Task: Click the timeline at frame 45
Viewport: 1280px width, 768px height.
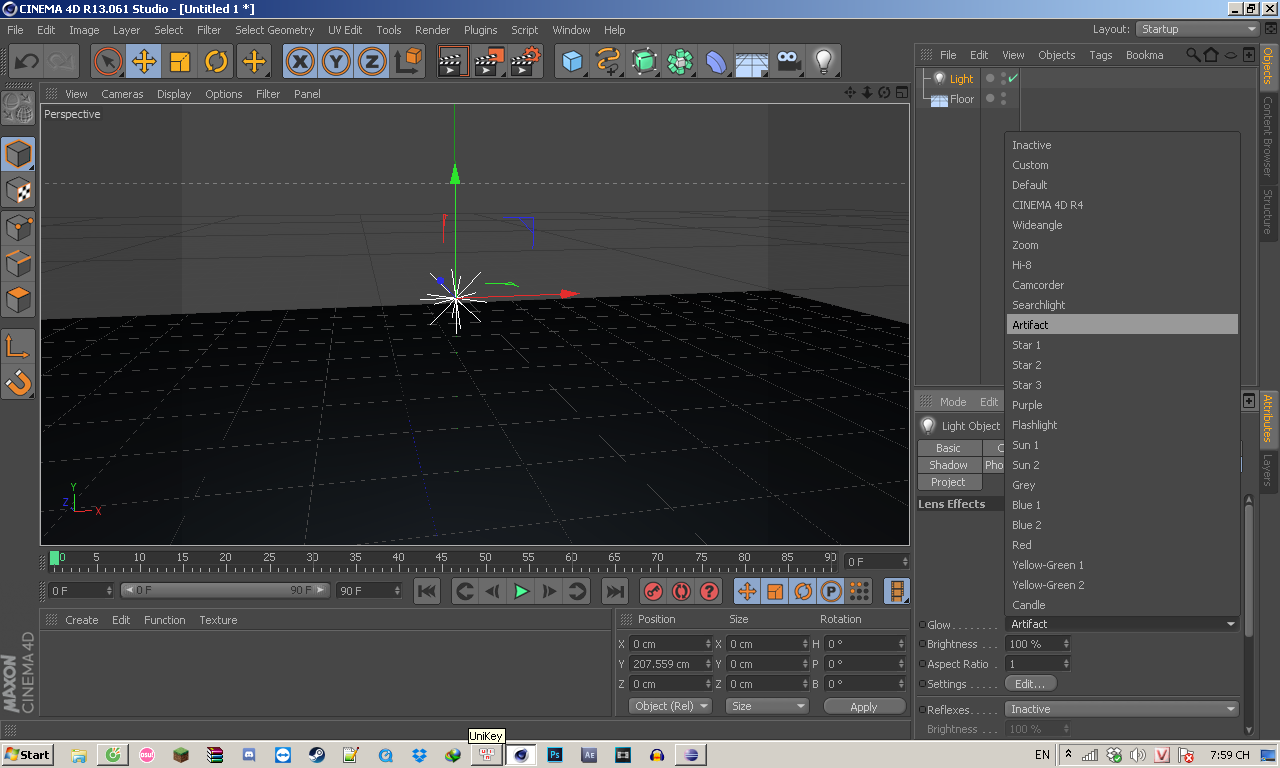Action: [441, 560]
